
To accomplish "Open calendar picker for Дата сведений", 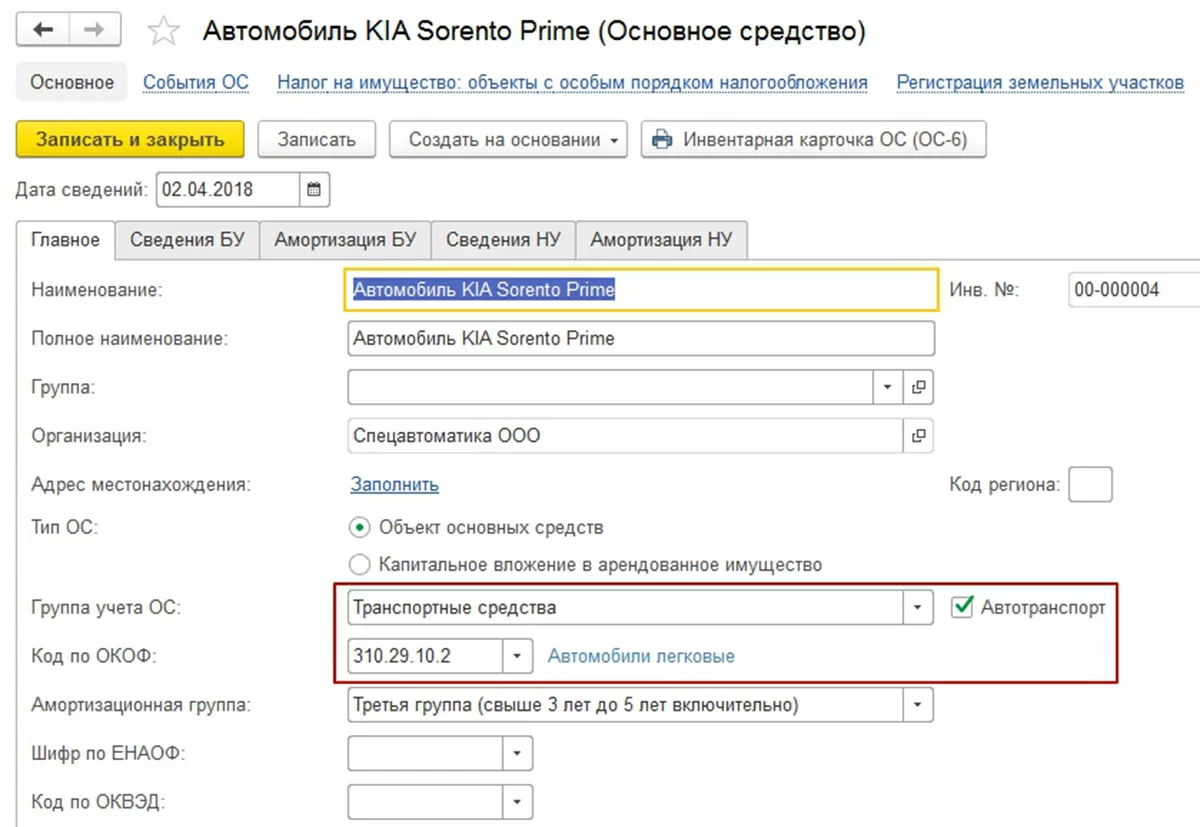I will tap(314, 189).
